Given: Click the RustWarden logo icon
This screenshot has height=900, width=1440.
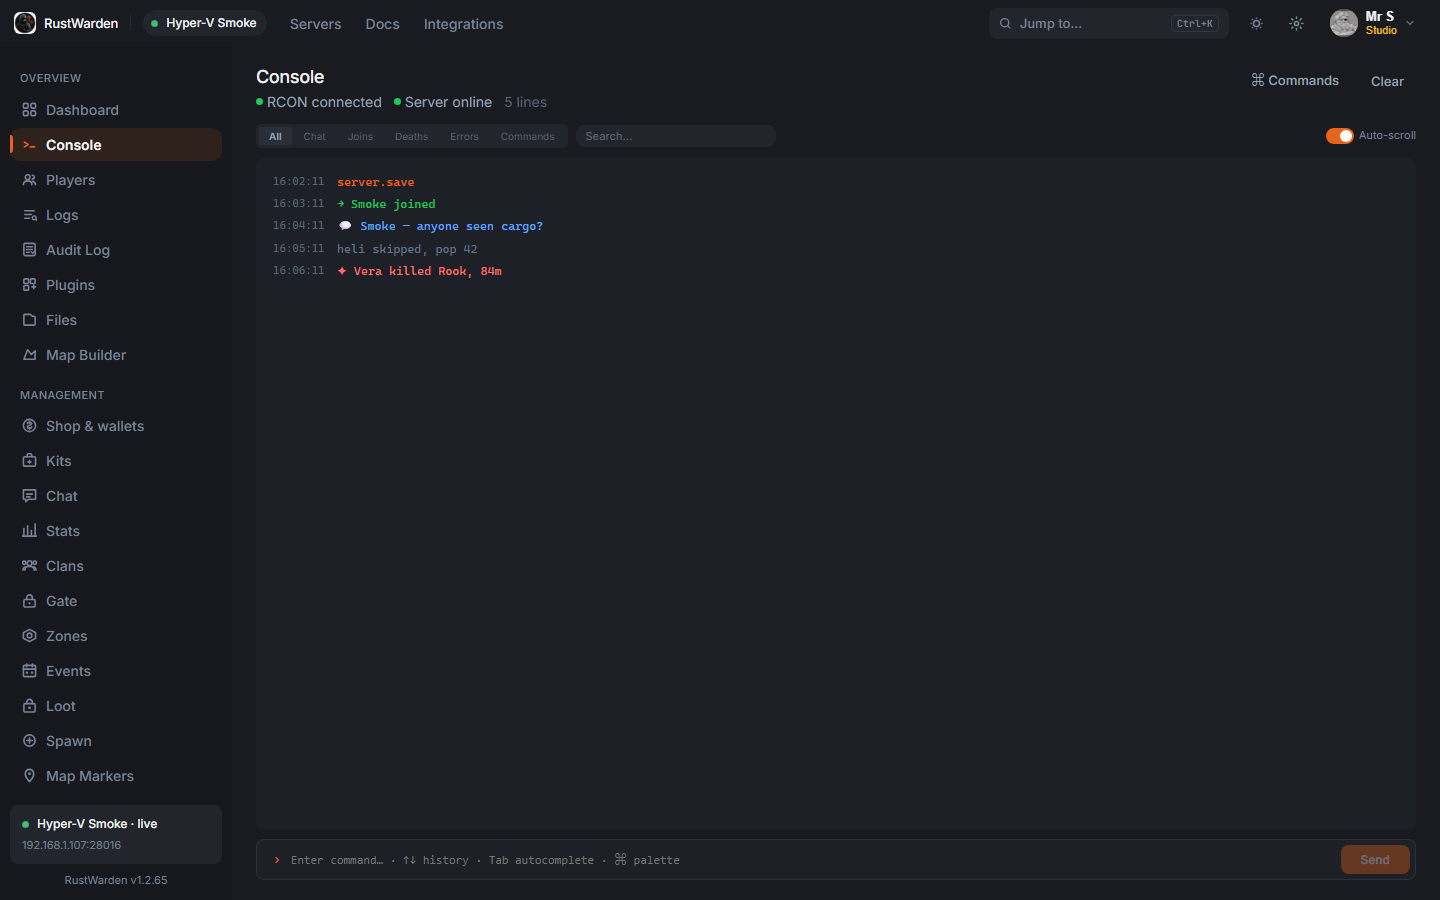Looking at the screenshot, I should (25, 23).
